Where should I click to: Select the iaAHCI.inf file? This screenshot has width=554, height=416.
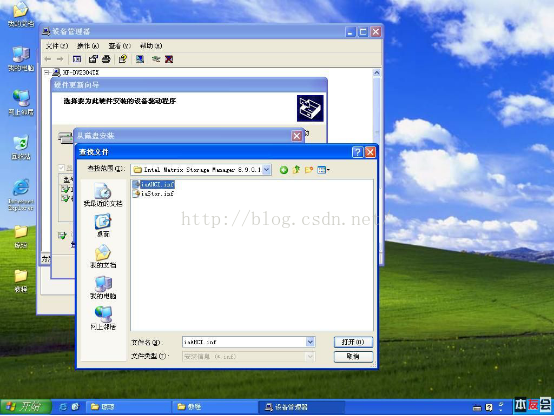[153, 184]
